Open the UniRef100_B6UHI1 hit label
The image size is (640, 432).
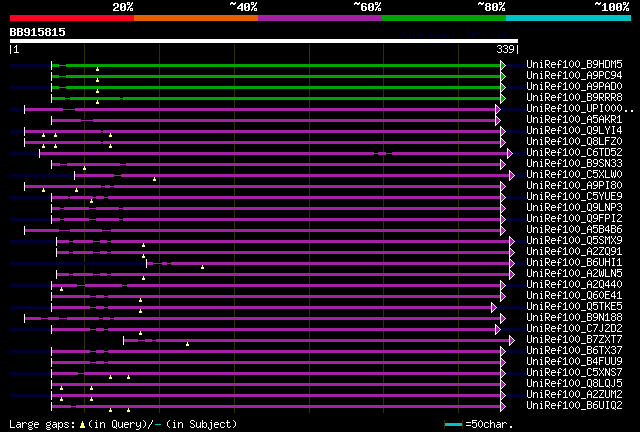pyautogui.click(x=574, y=263)
